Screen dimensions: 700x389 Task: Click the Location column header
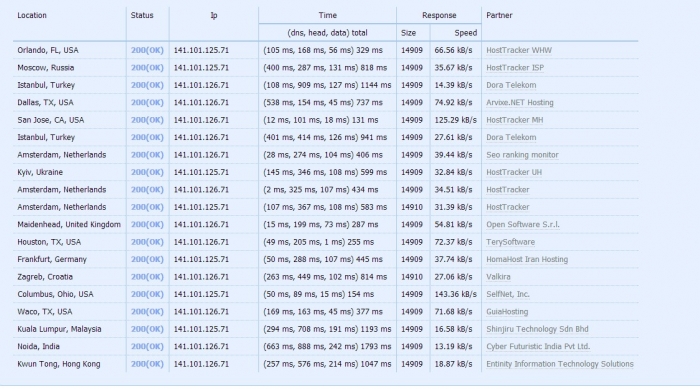click(x=32, y=15)
